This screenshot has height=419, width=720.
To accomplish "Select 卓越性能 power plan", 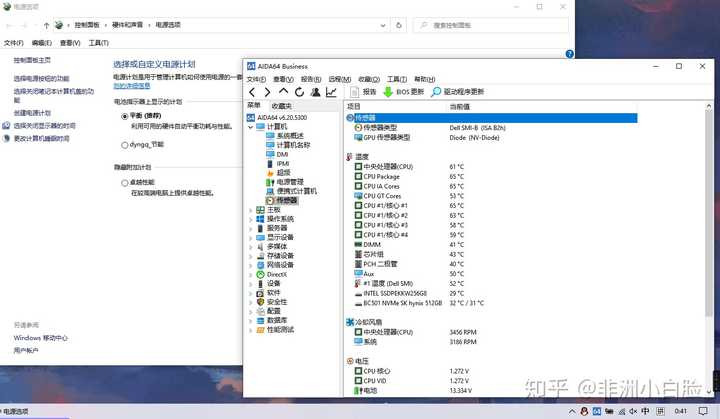I will point(124,183).
